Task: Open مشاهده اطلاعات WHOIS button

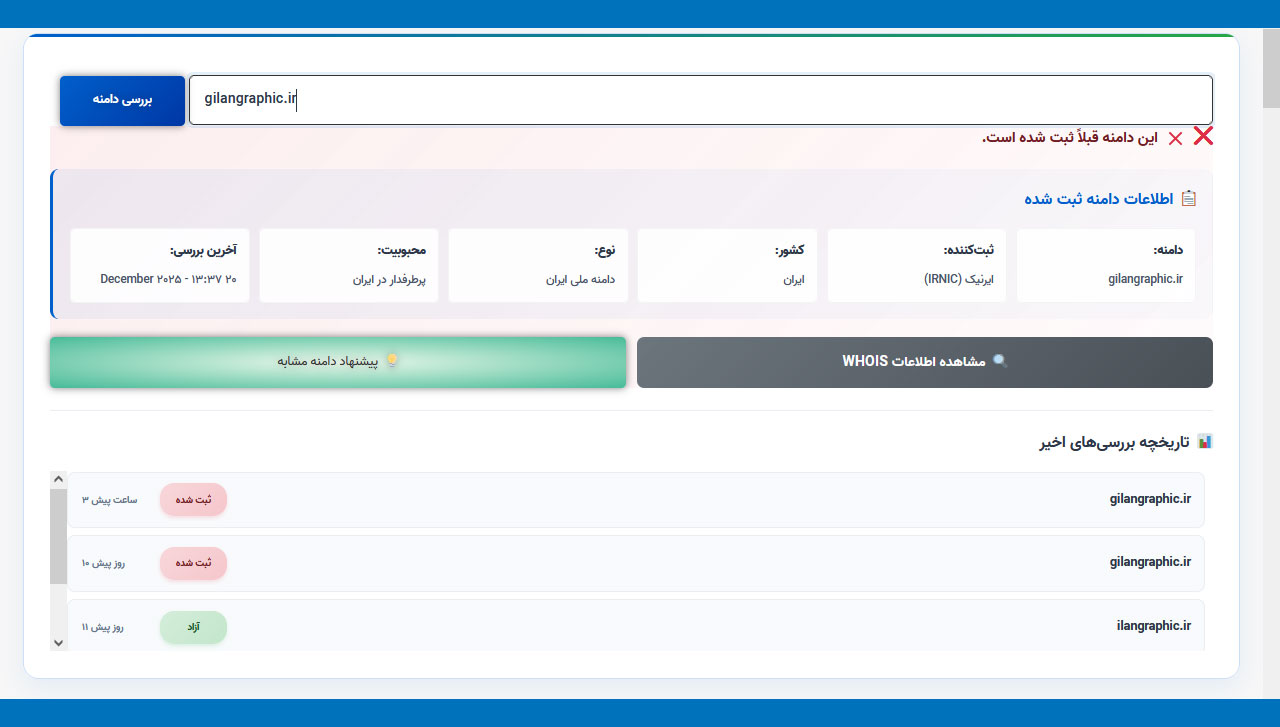Action: point(924,362)
